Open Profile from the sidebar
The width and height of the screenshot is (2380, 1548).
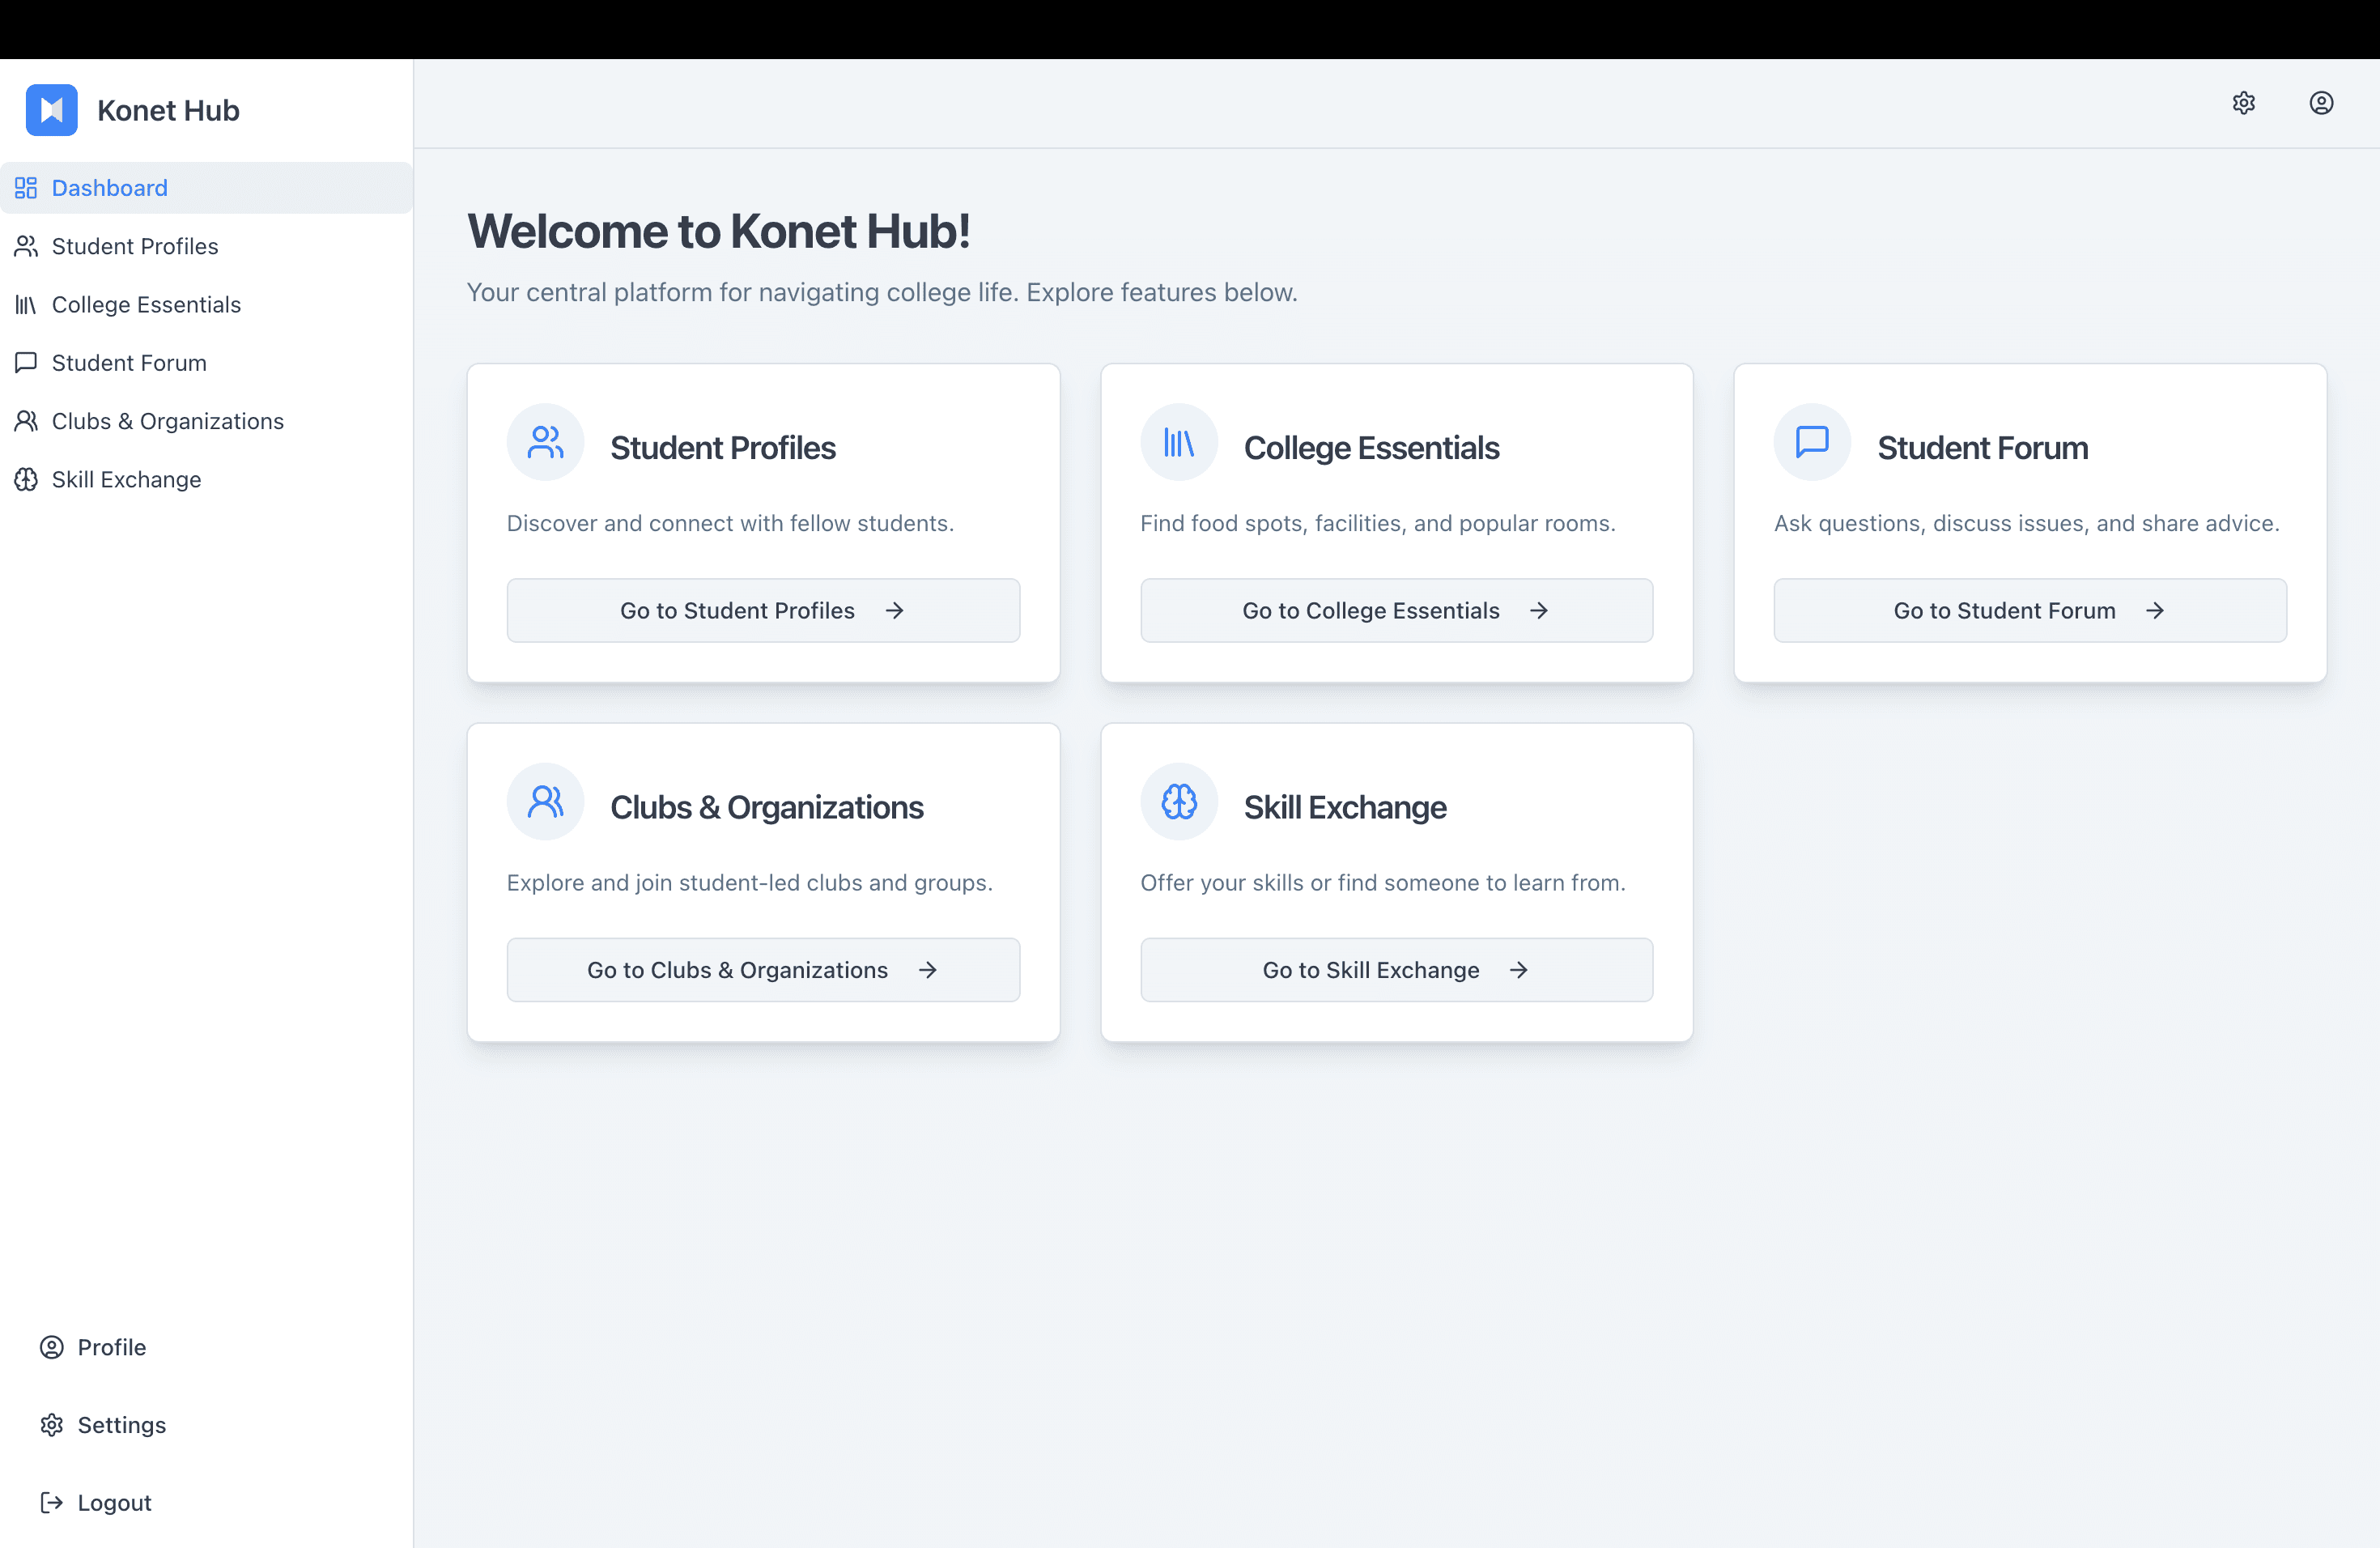click(111, 1347)
